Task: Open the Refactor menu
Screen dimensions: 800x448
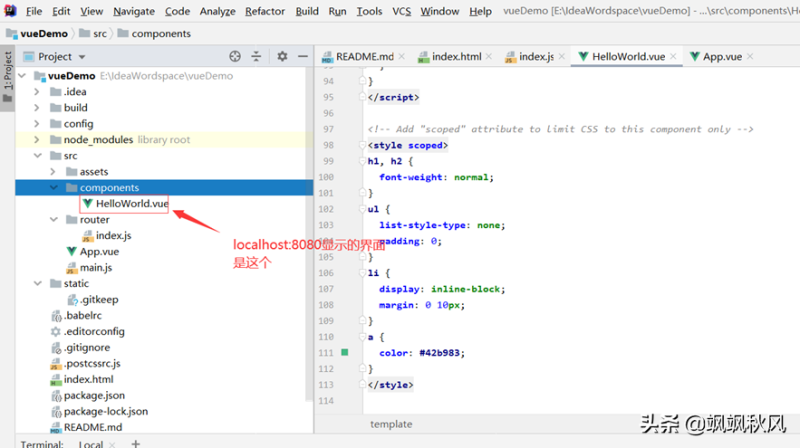Action: coord(265,11)
